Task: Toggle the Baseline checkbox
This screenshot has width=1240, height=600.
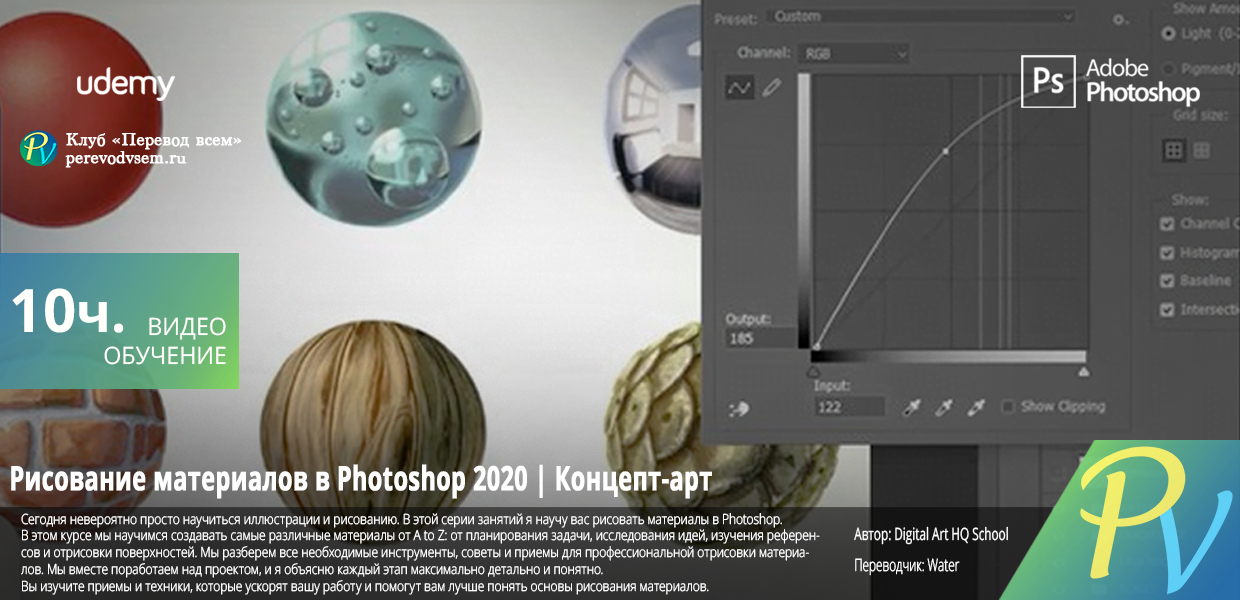Action: (1167, 281)
